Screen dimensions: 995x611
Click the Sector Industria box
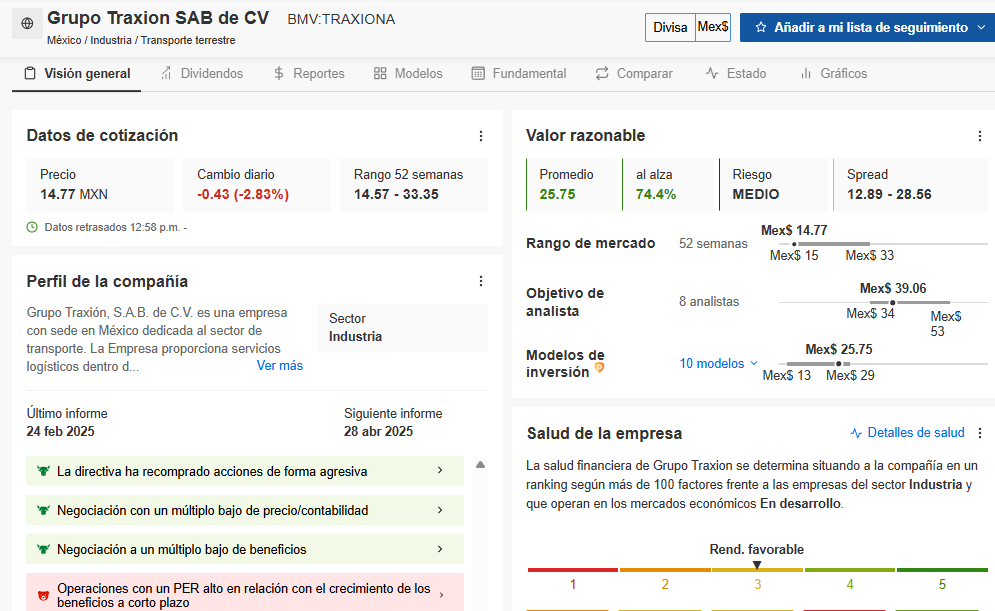point(402,327)
